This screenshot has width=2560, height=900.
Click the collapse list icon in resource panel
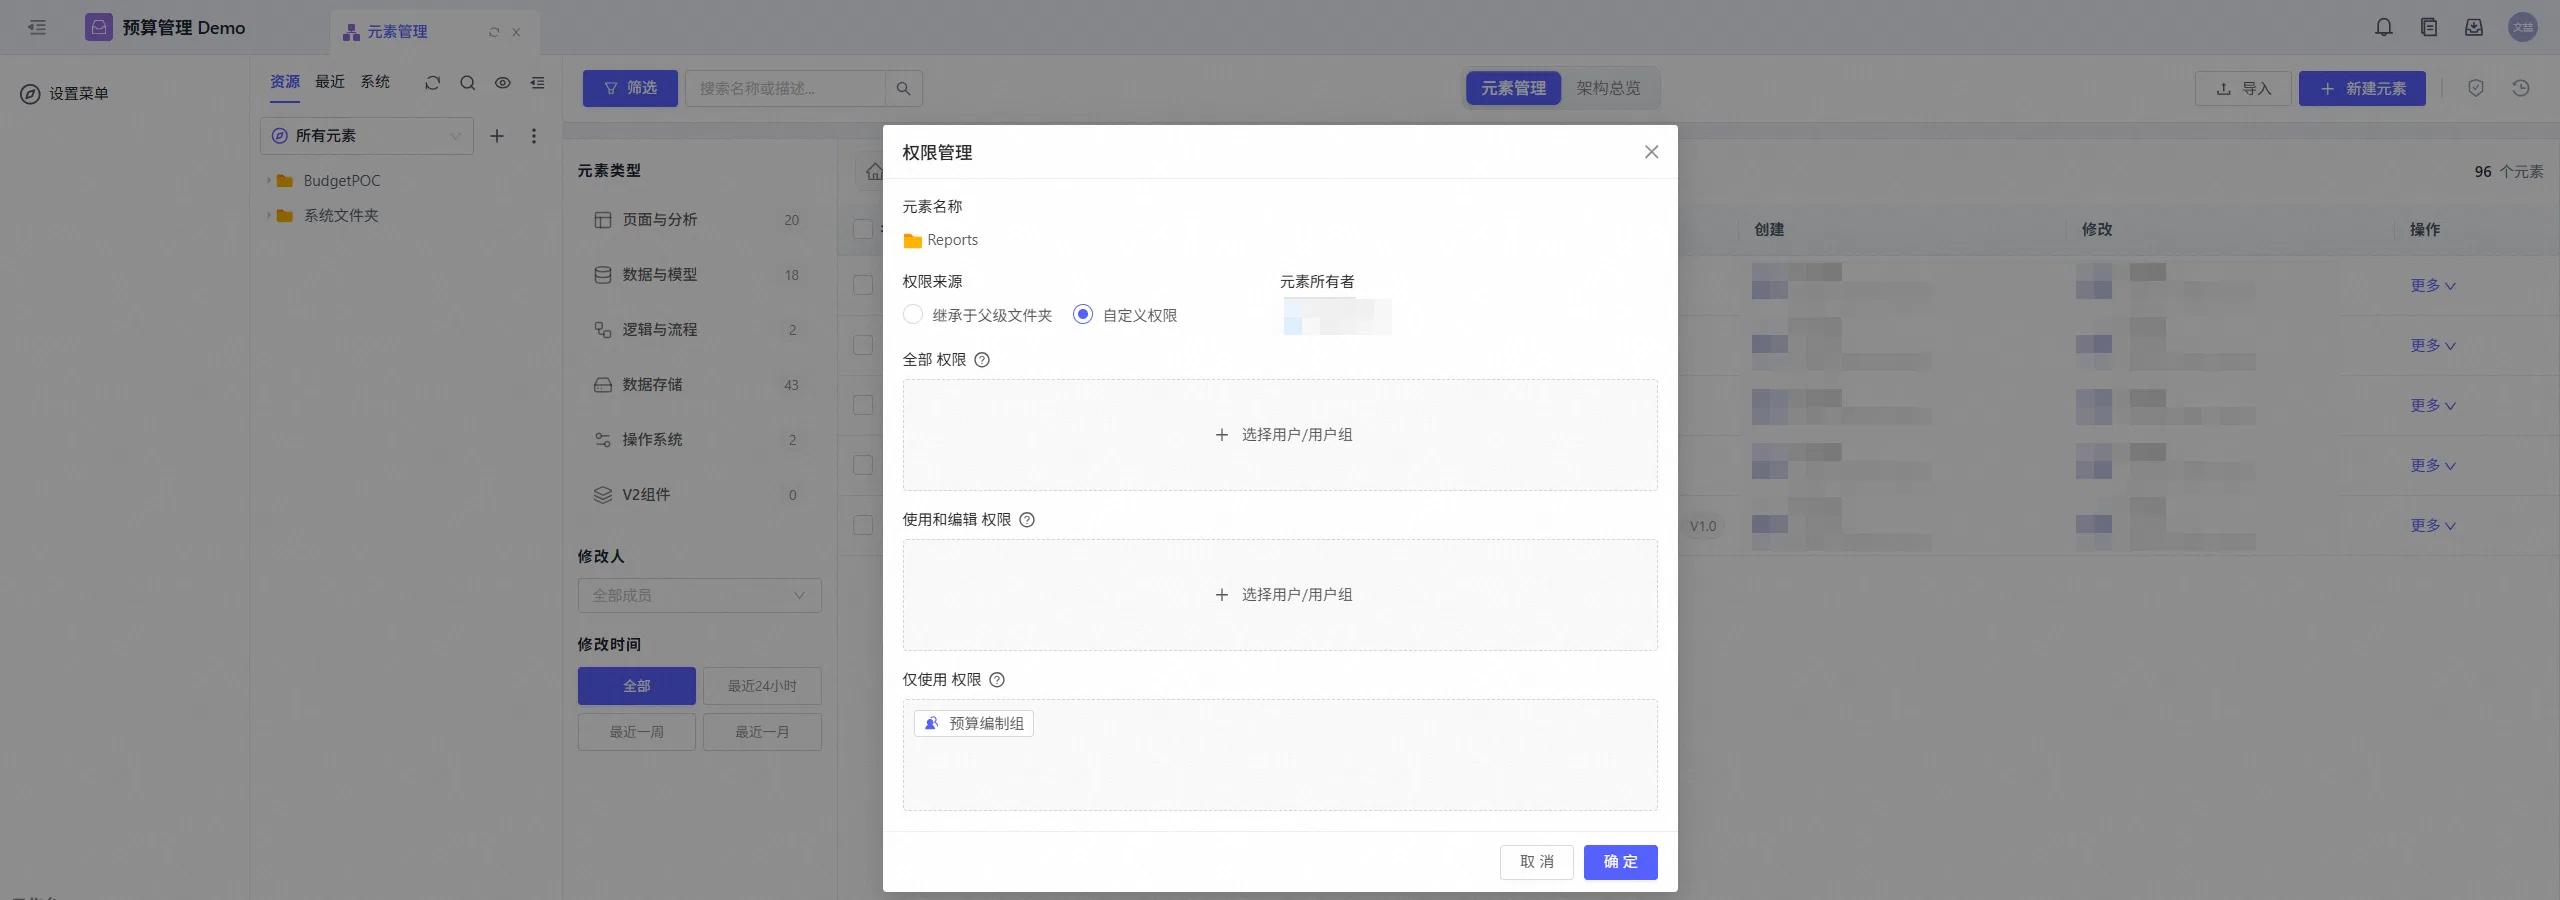pos(538,83)
